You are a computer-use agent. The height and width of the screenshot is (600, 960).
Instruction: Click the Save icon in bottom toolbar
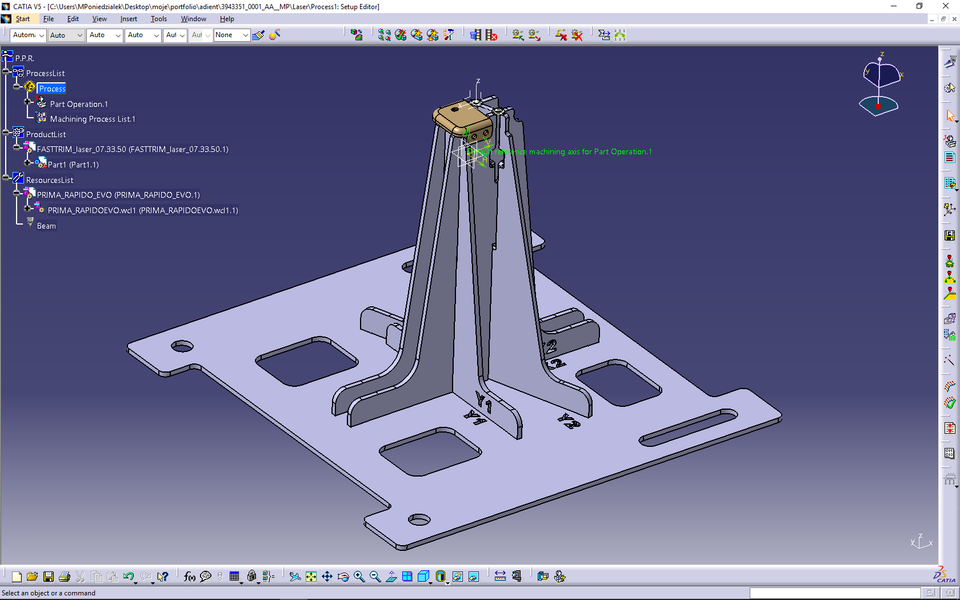coord(48,577)
